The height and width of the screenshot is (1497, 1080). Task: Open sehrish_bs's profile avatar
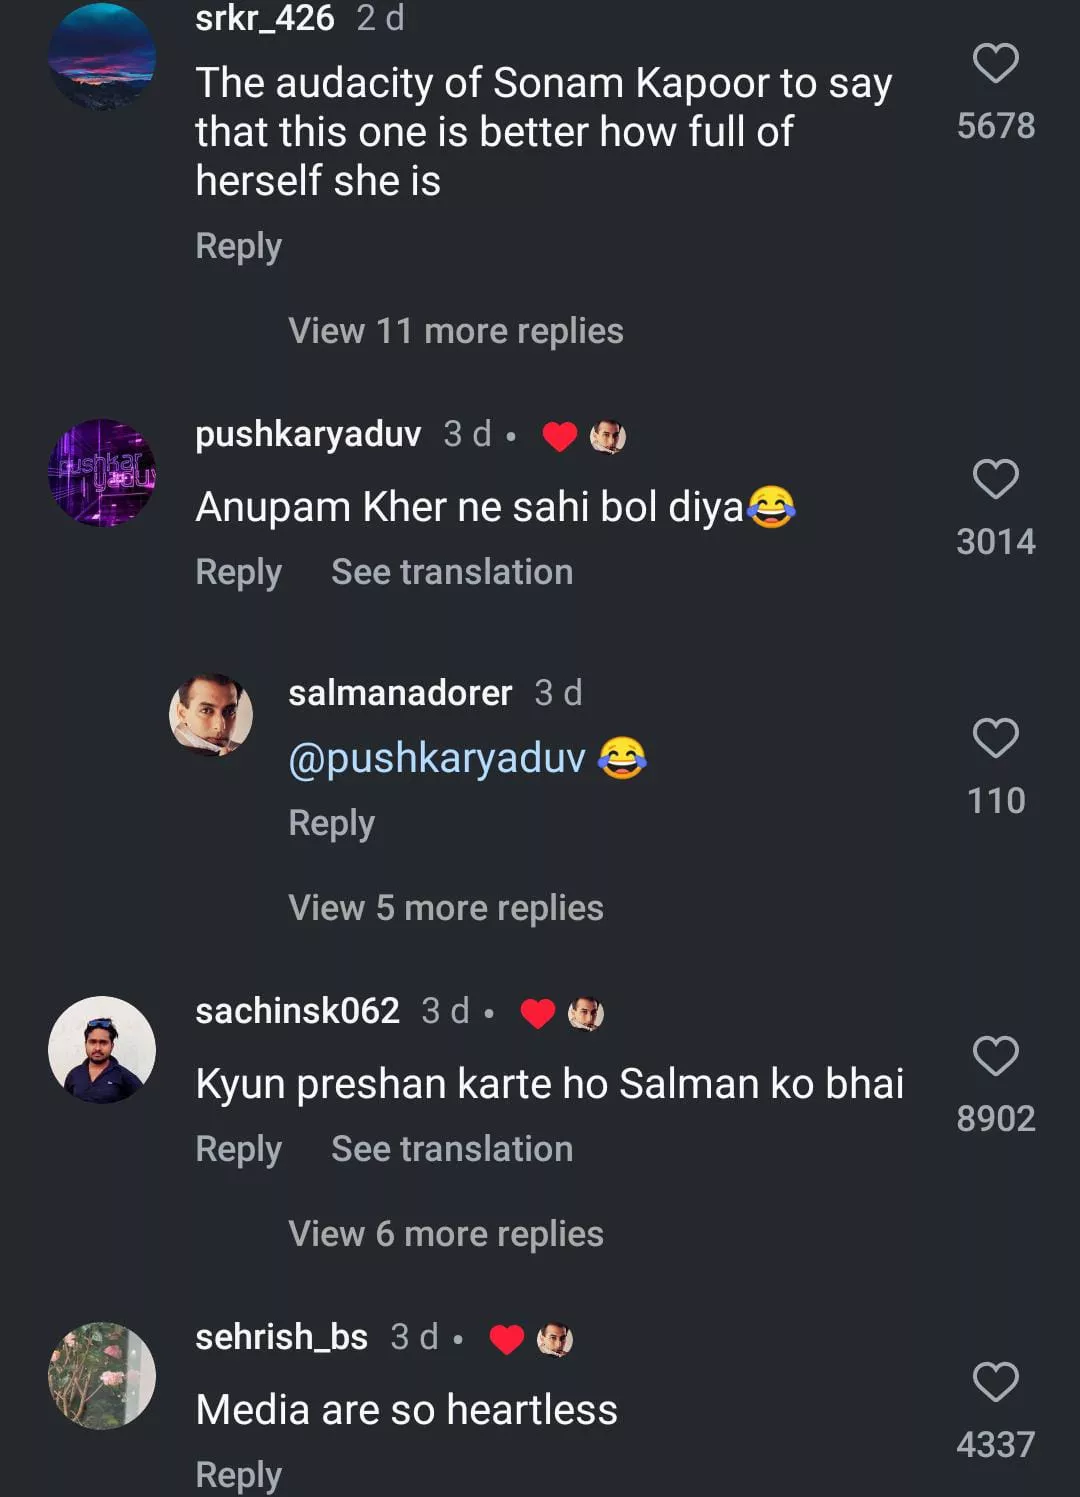pyautogui.click(x=102, y=1376)
